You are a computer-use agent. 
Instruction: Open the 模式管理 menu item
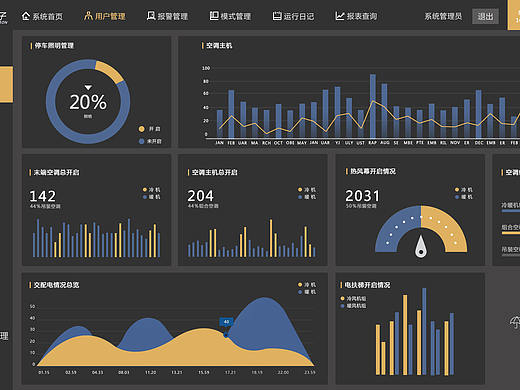(x=230, y=16)
